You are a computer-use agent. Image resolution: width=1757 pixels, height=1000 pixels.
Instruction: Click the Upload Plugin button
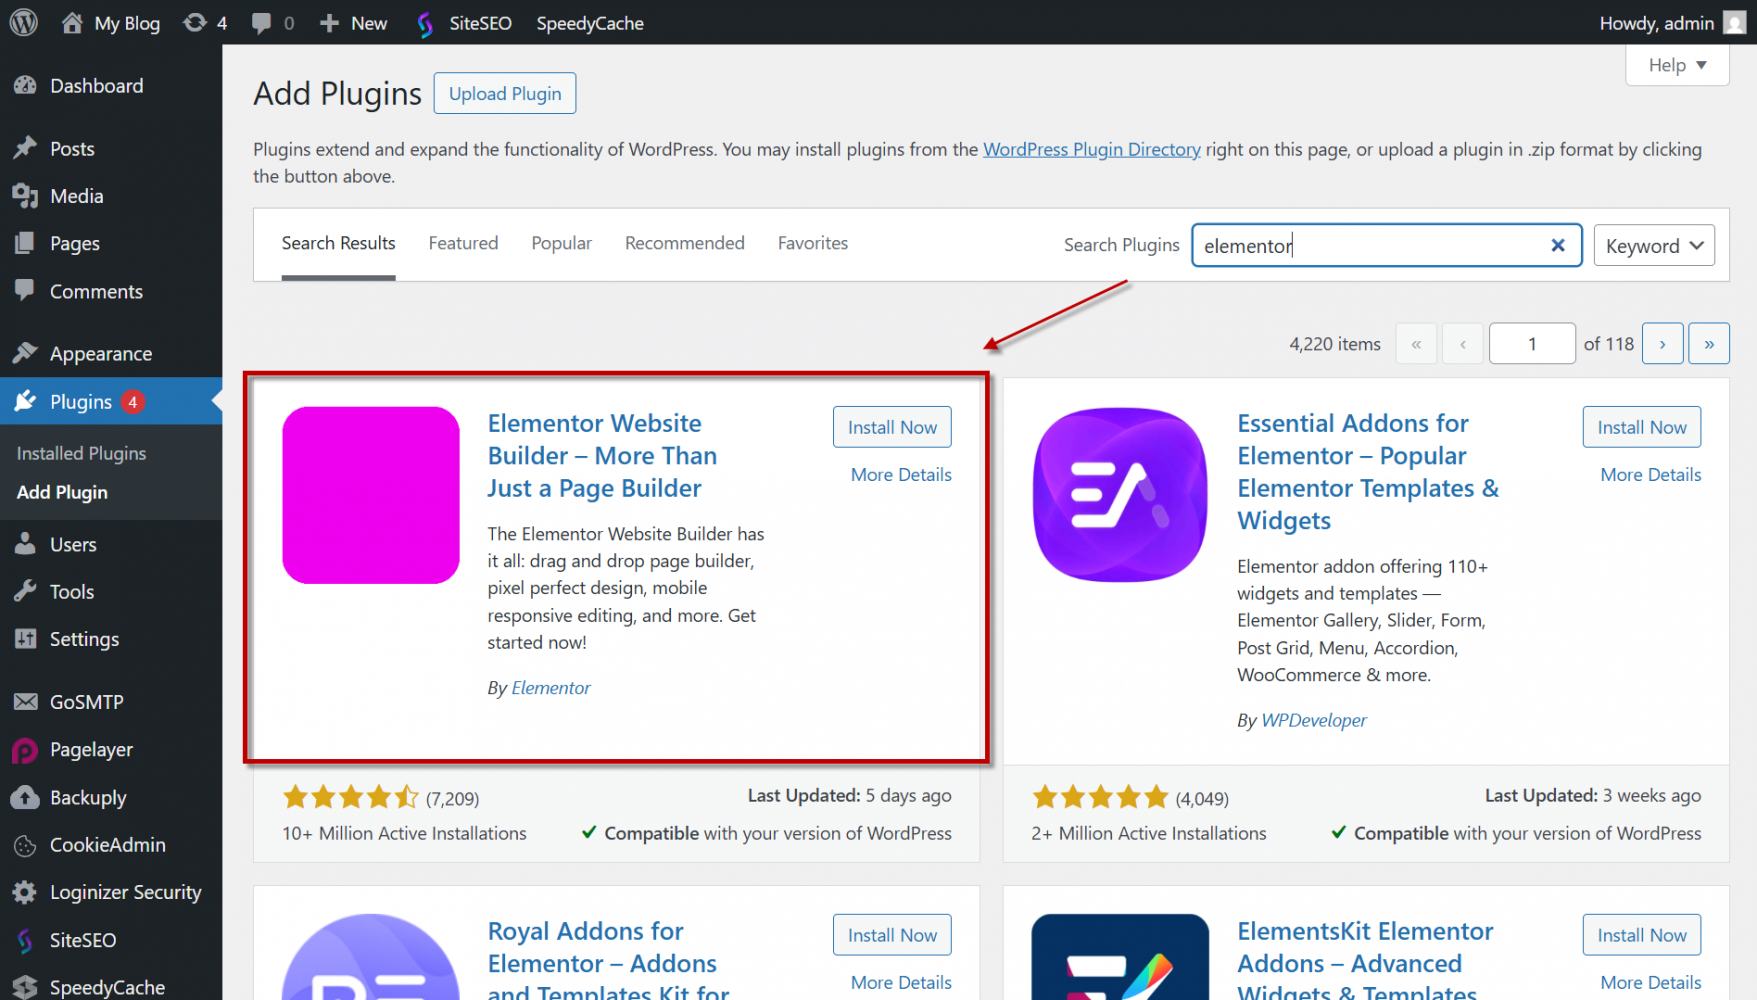(505, 93)
